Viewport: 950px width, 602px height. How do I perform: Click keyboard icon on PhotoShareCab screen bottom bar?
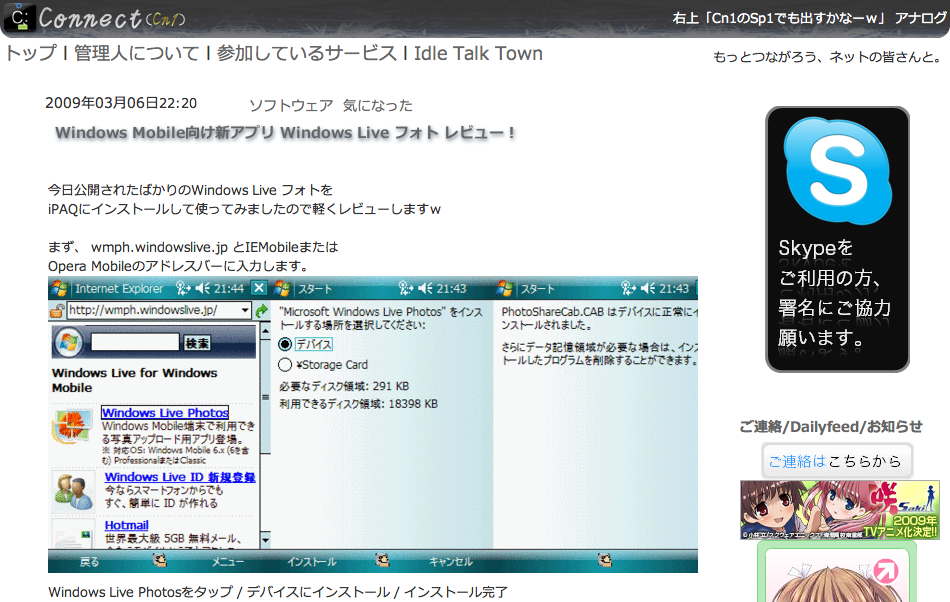pyautogui.click(x=605, y=560)
